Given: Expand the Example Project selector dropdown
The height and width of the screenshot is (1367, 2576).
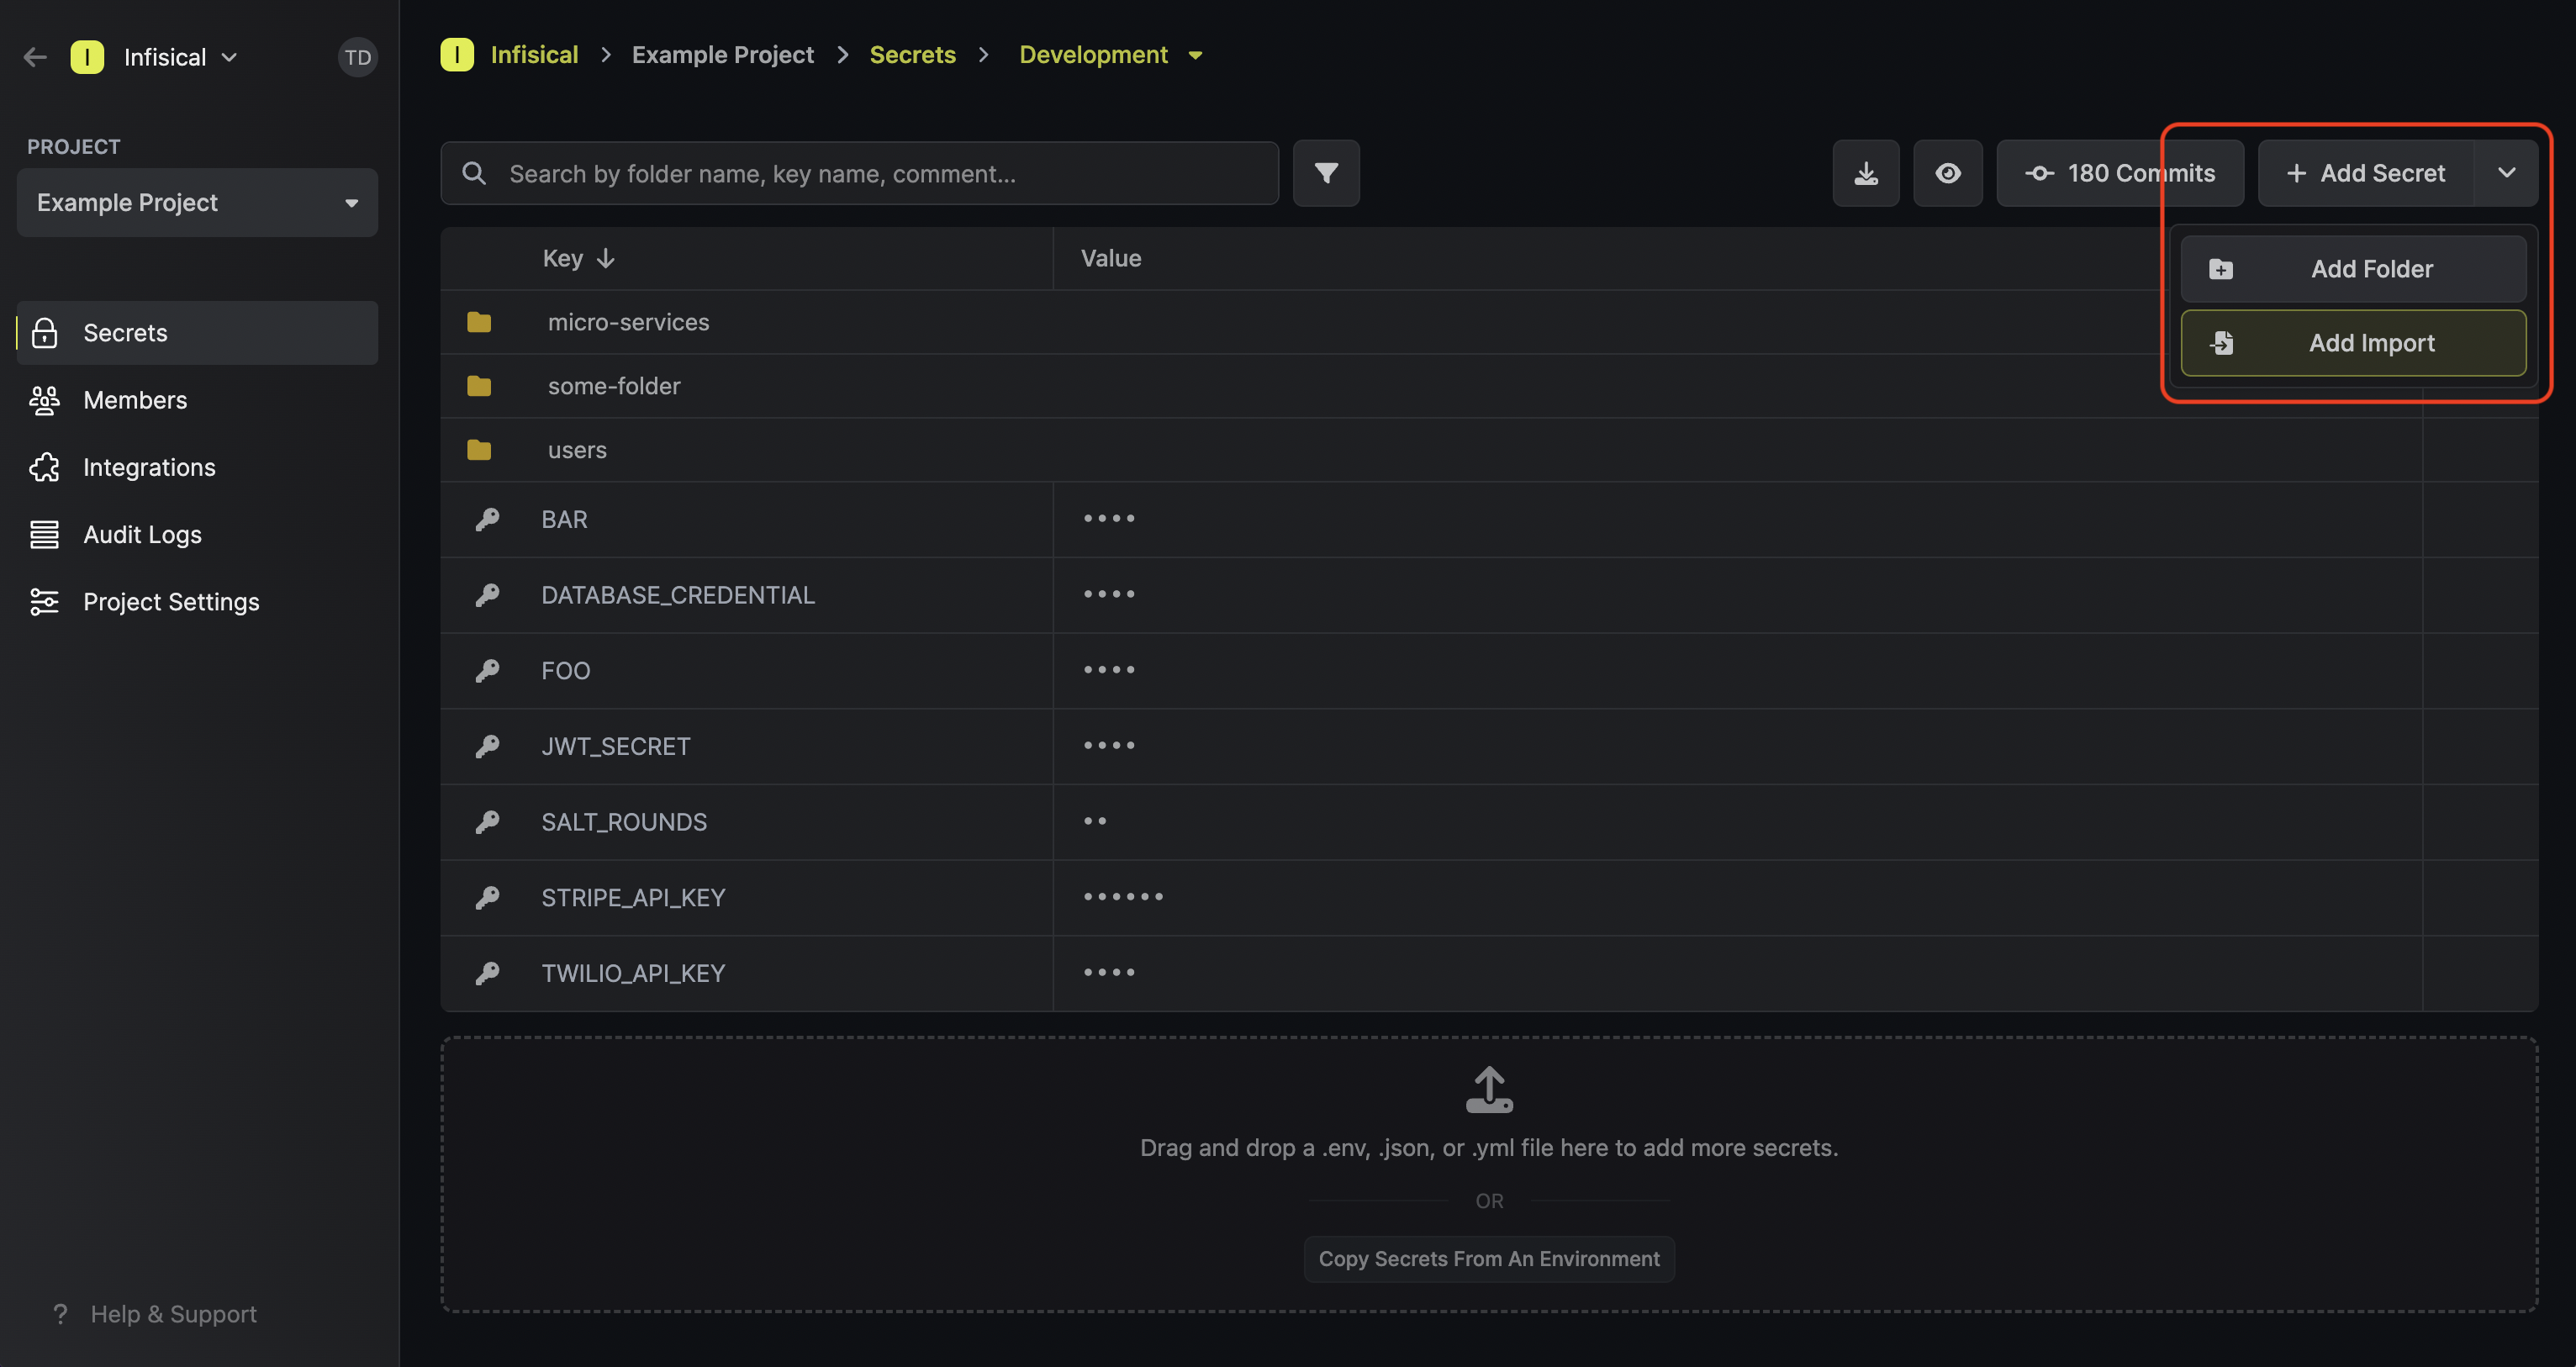Looking at the screenshot, I should pyautogui.click(x=197, y=202).
